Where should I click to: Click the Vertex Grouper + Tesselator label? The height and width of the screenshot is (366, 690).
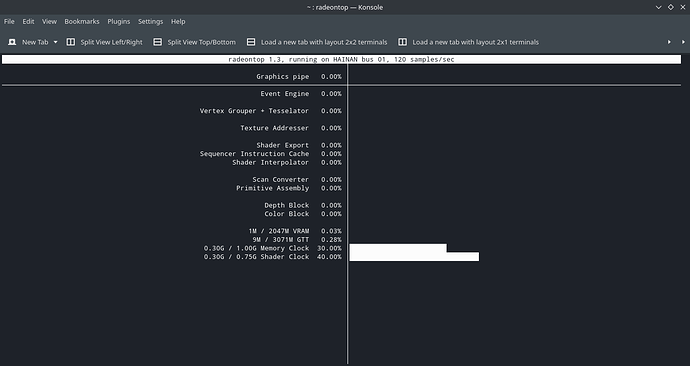254,111
